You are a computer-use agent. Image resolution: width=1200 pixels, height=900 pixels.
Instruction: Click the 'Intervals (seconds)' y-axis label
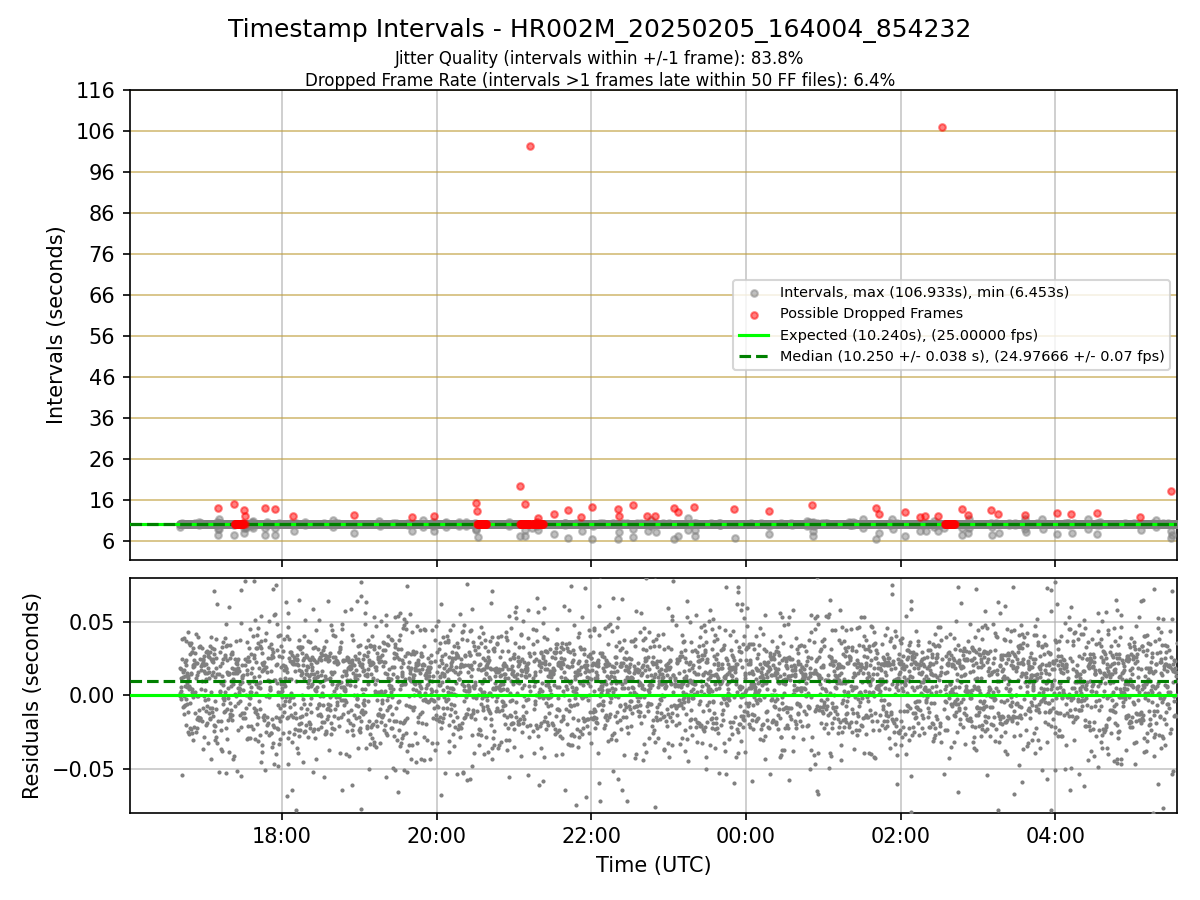57,325
